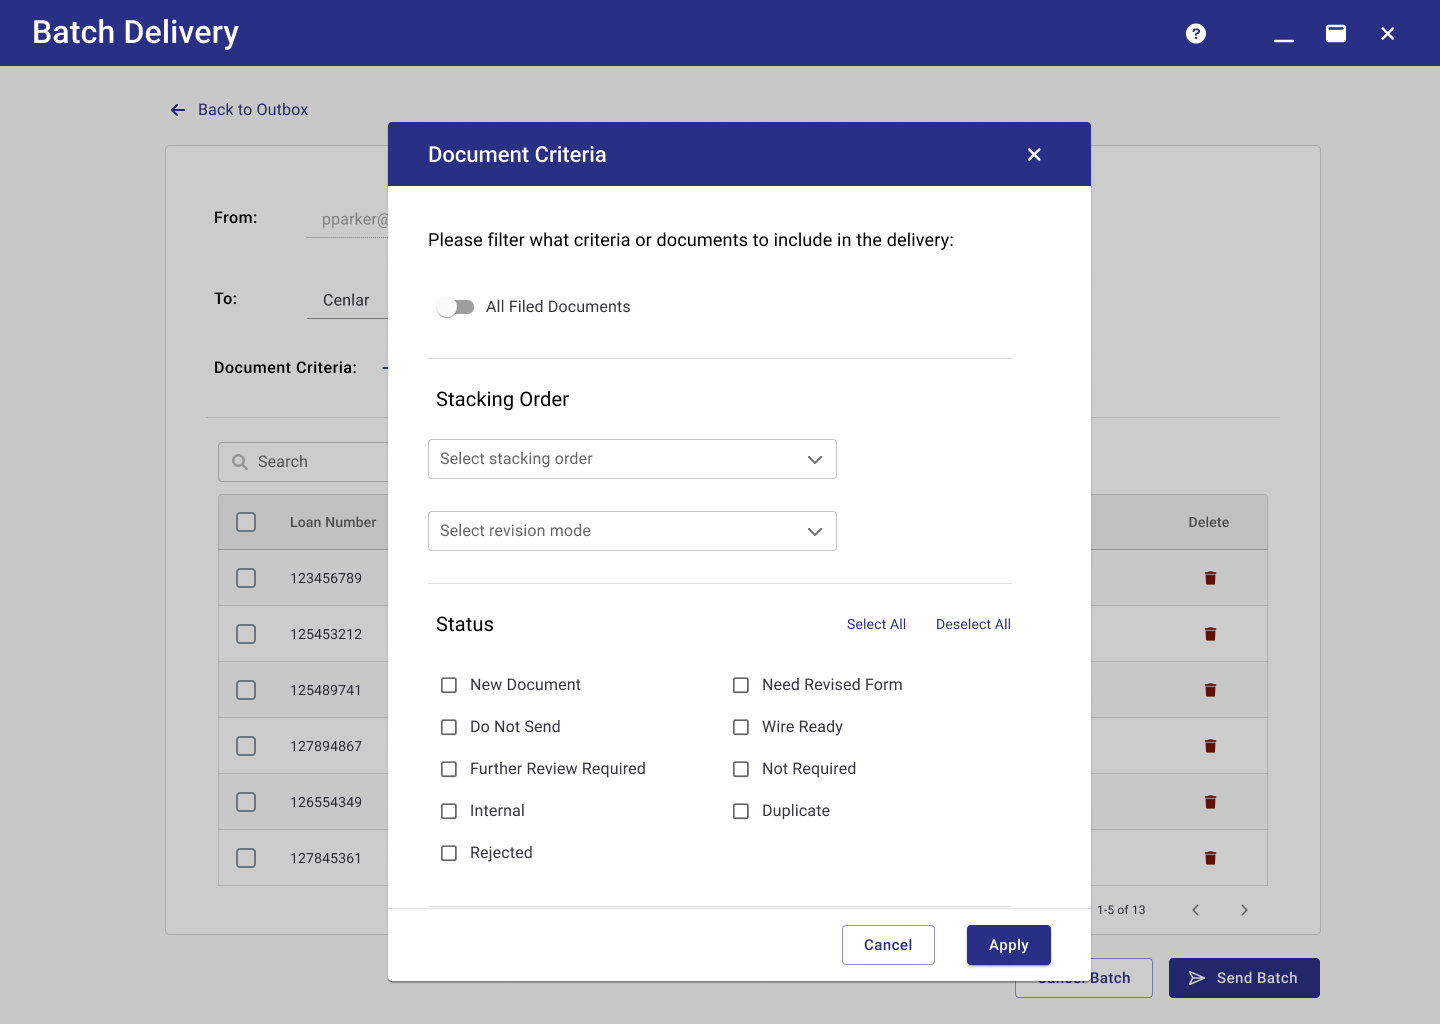Screen dimensions: 1440x1024
Task: Check the New Document status
Action: 449,685
